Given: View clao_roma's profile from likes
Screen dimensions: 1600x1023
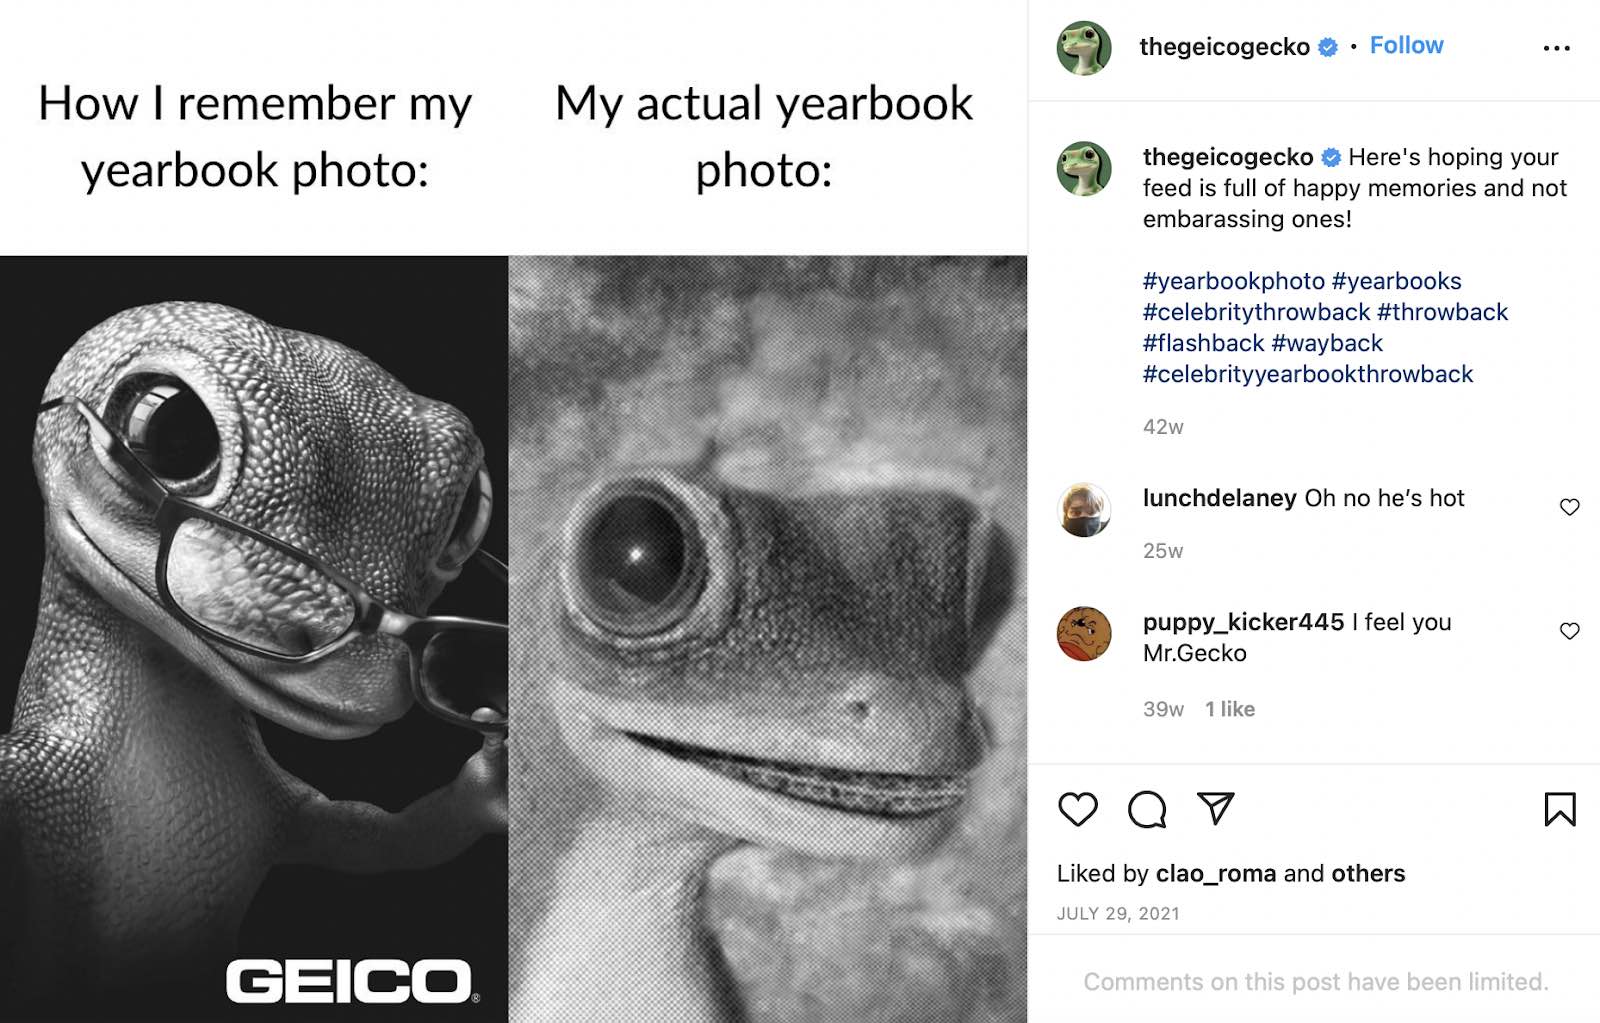Looking at the screenshot, I should pos(1215,873).
